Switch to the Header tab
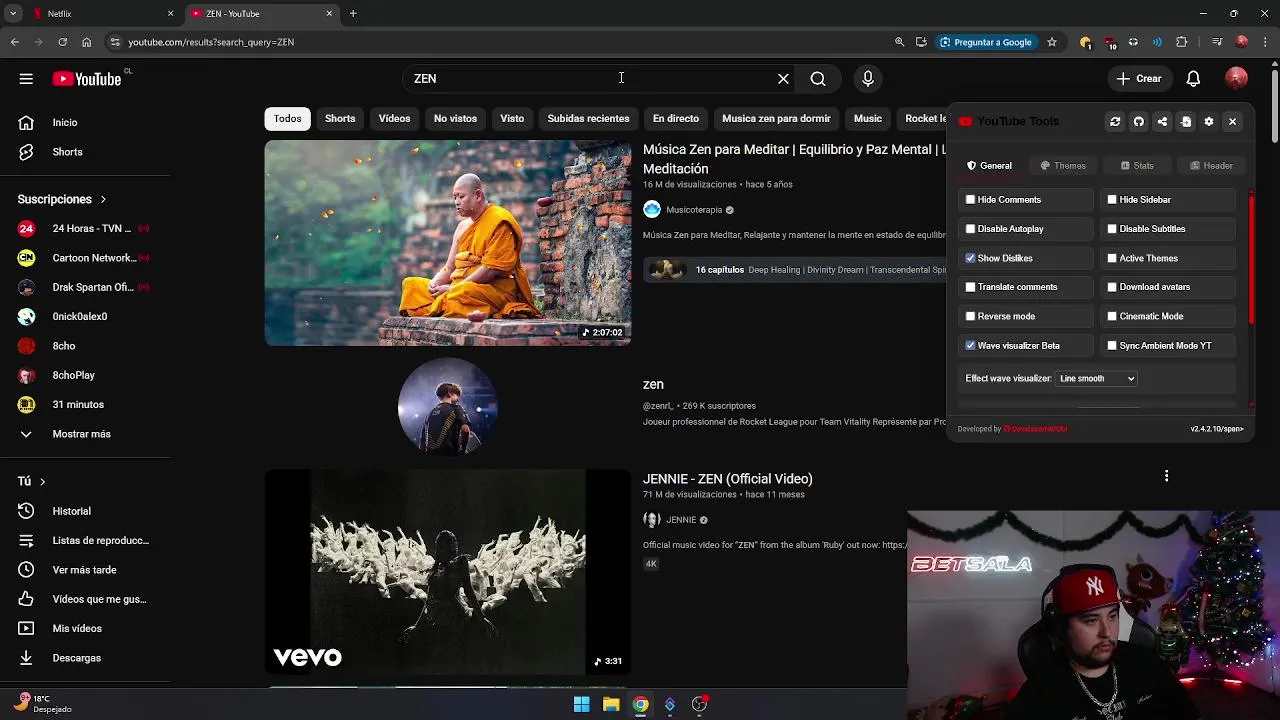Image resolution: width=1280 pixels, height=720 pixels. (x=1211, y=166)
